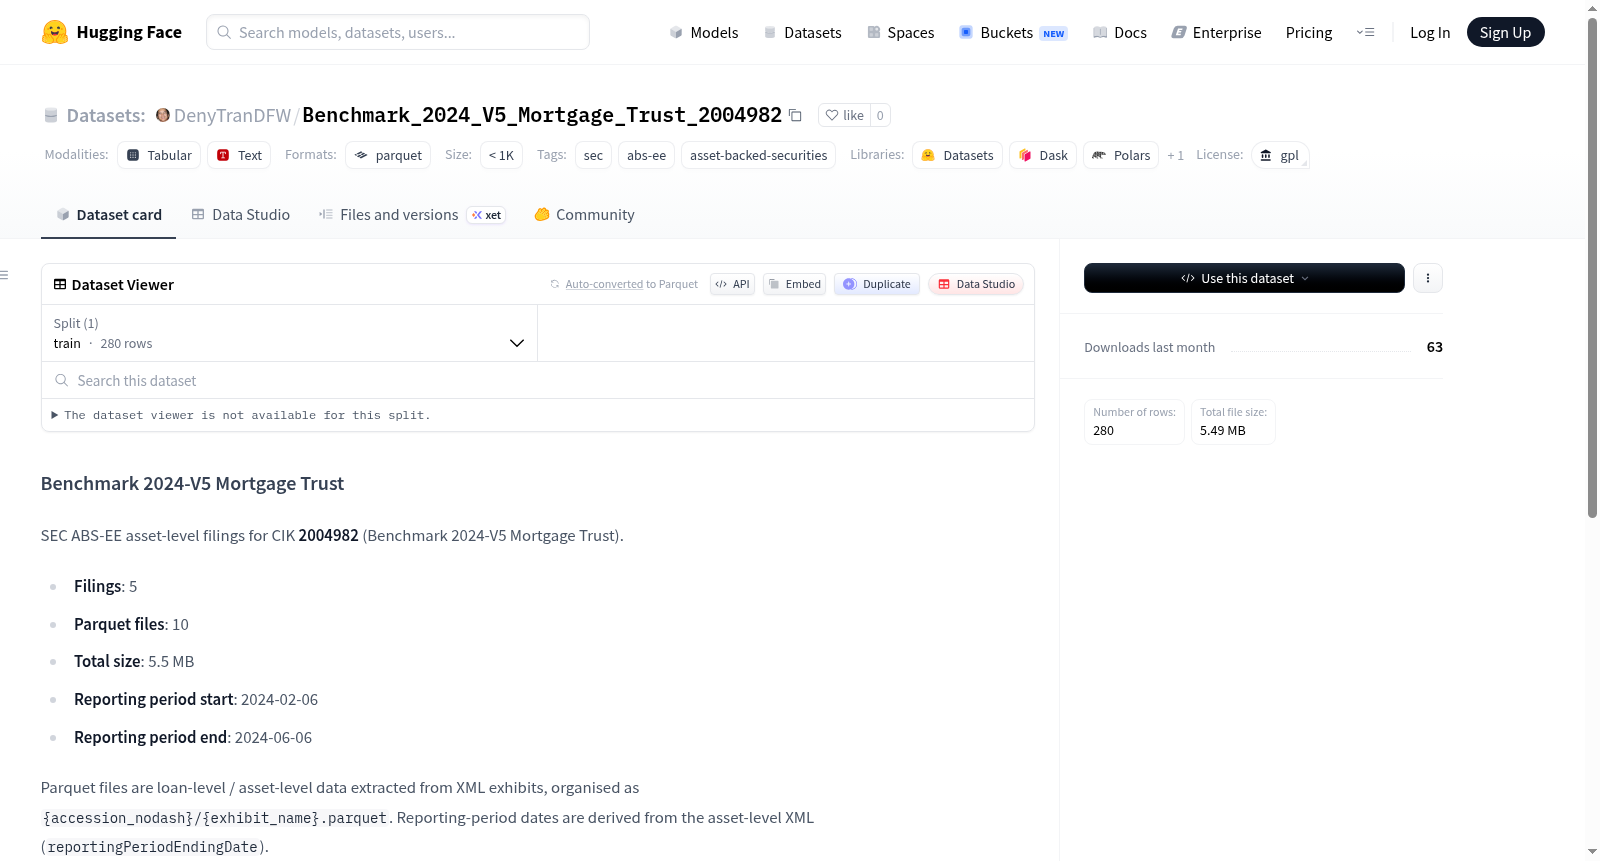Click the gpl license tag
The image size is (1600, 861).
1280,155
